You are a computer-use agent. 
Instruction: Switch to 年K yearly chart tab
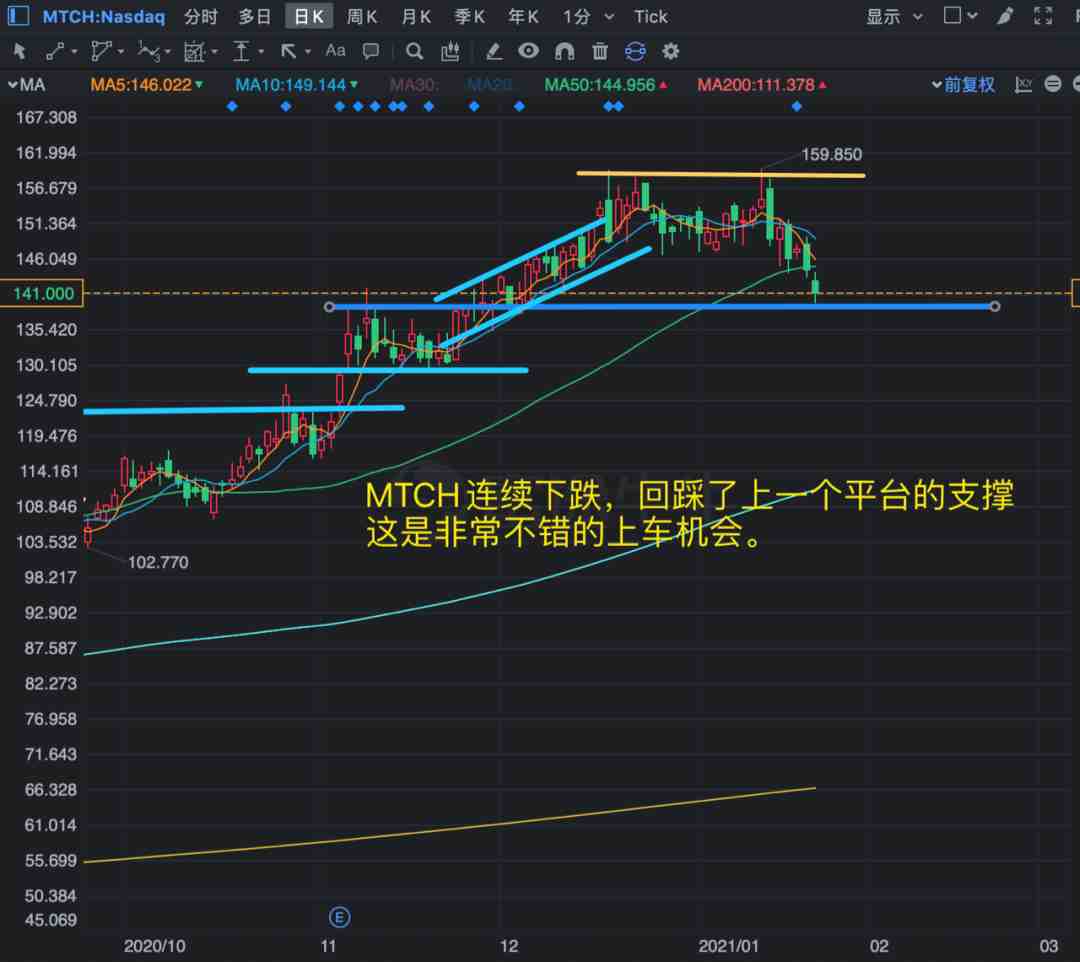(523, 17)
